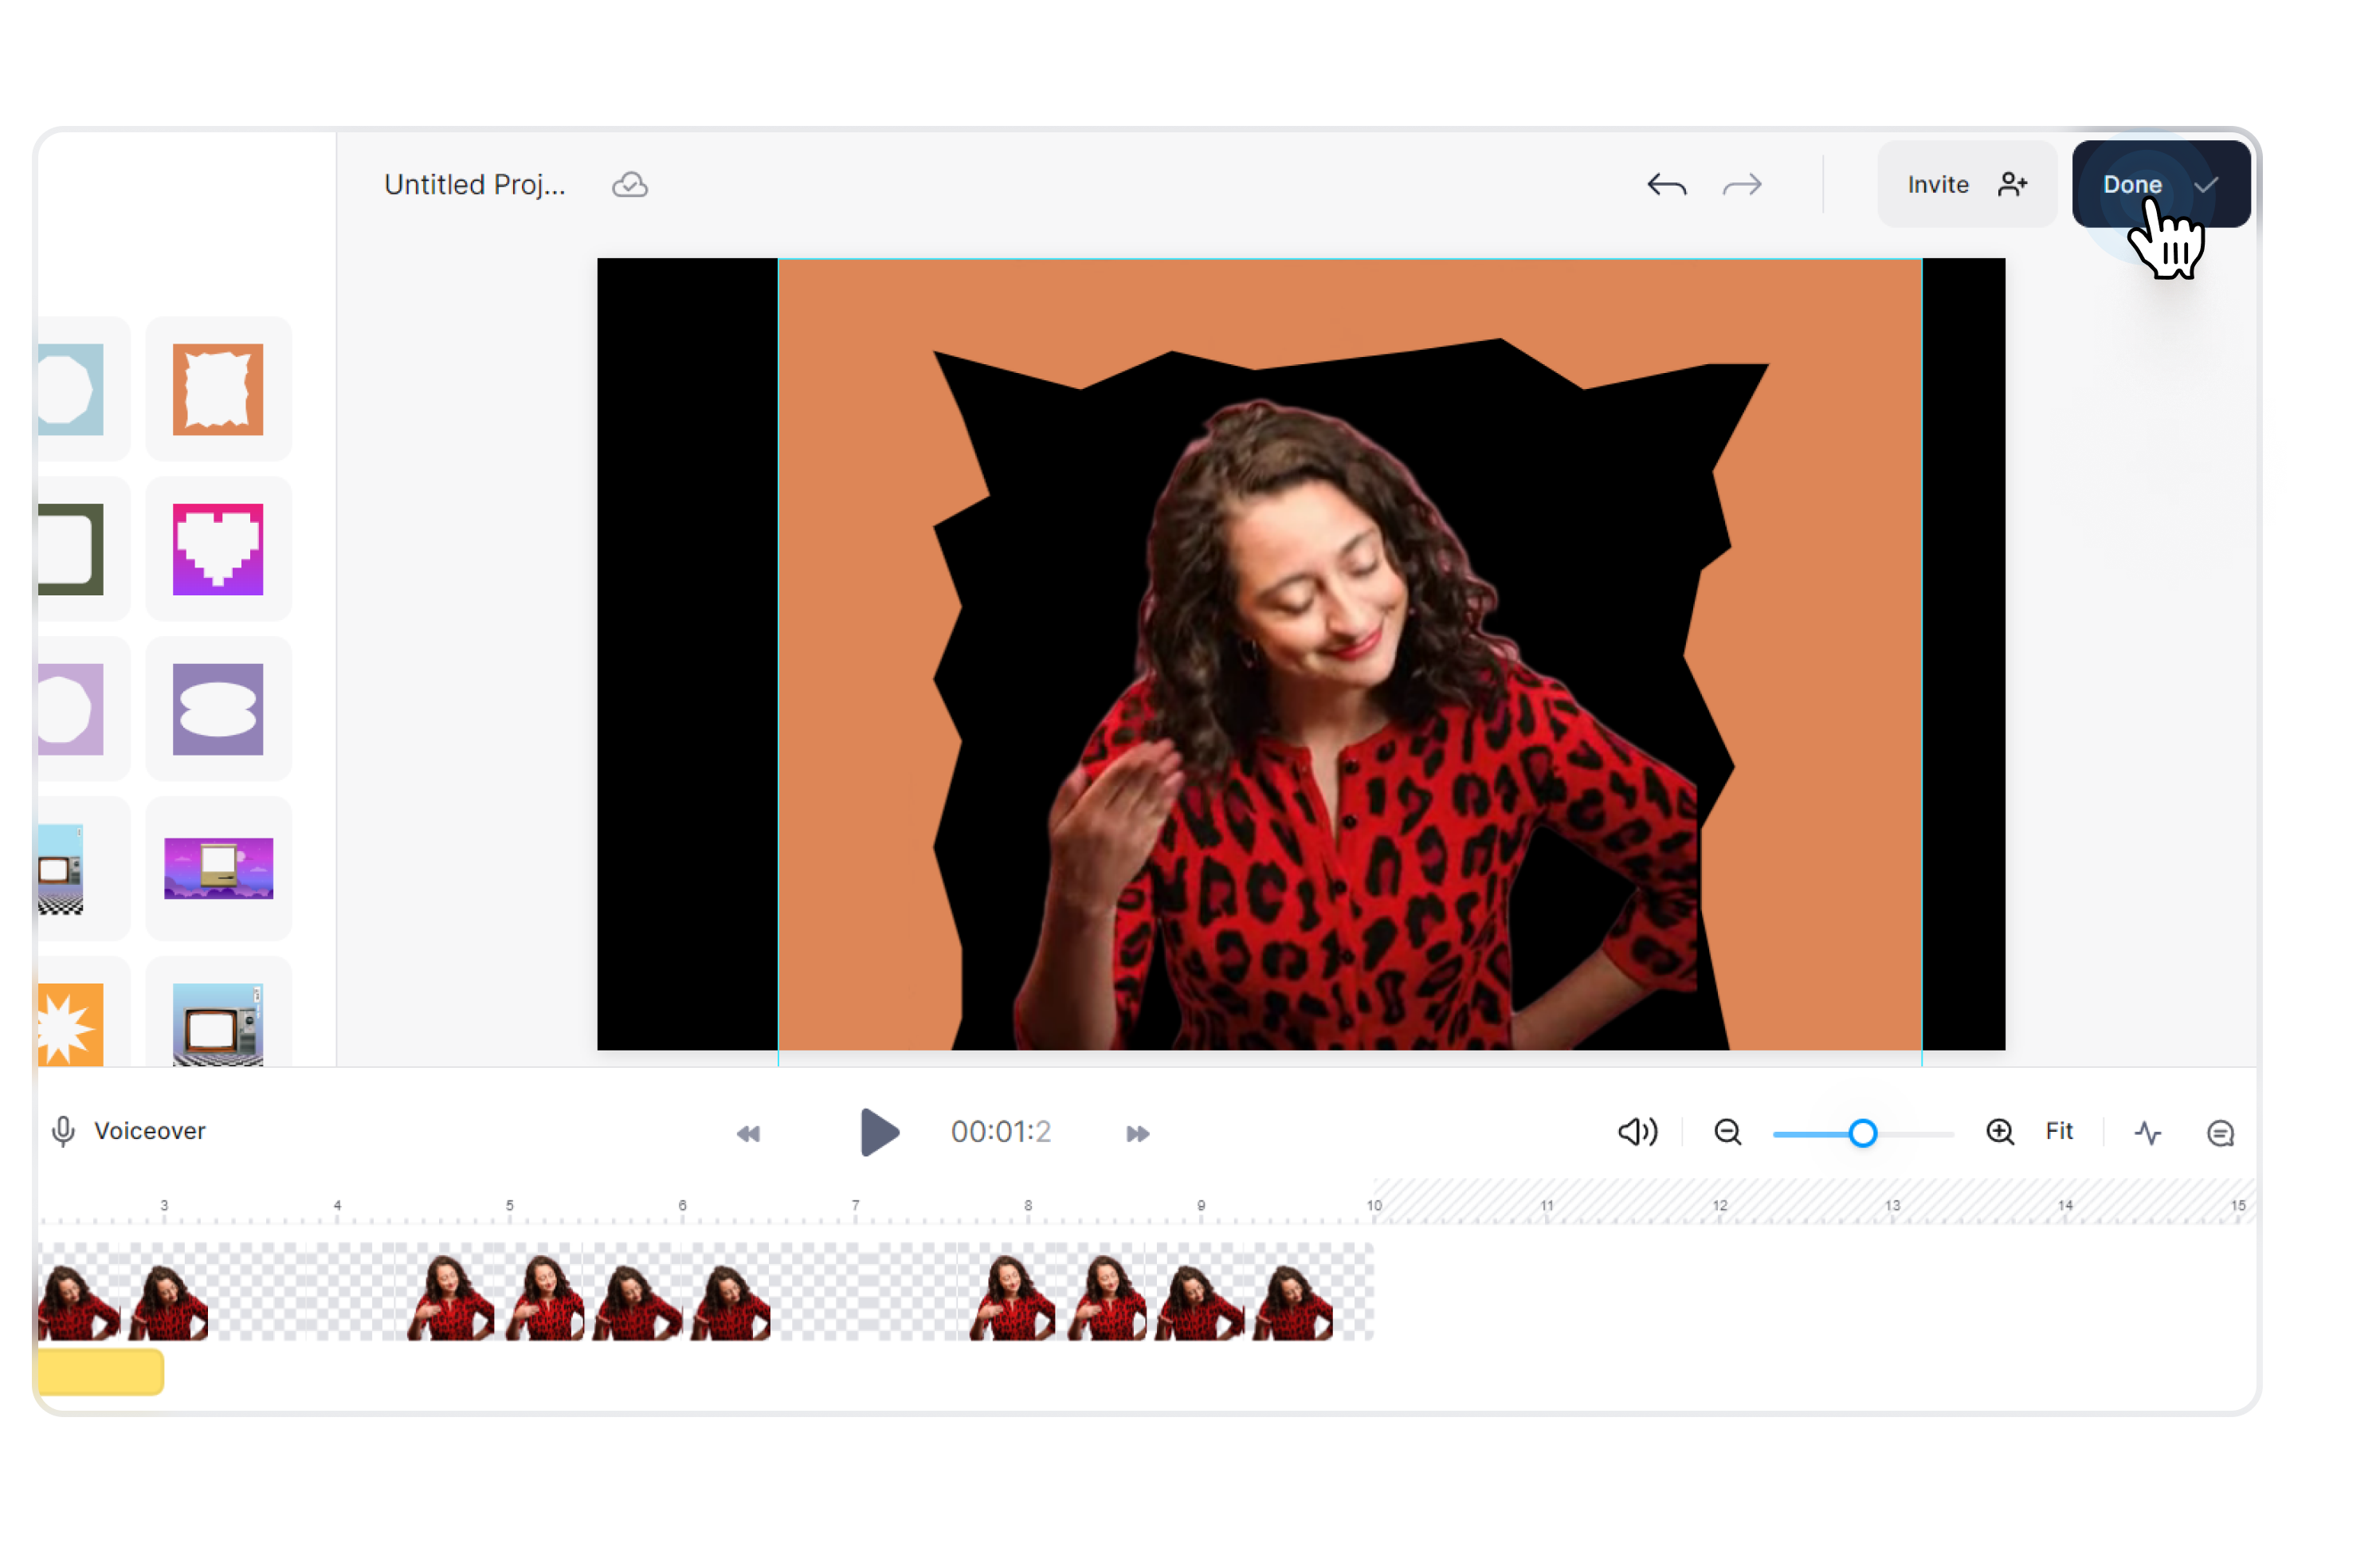2380x1543 pixels.
Task: Click the rewind skip-back button
Action: pos(748,1133)
